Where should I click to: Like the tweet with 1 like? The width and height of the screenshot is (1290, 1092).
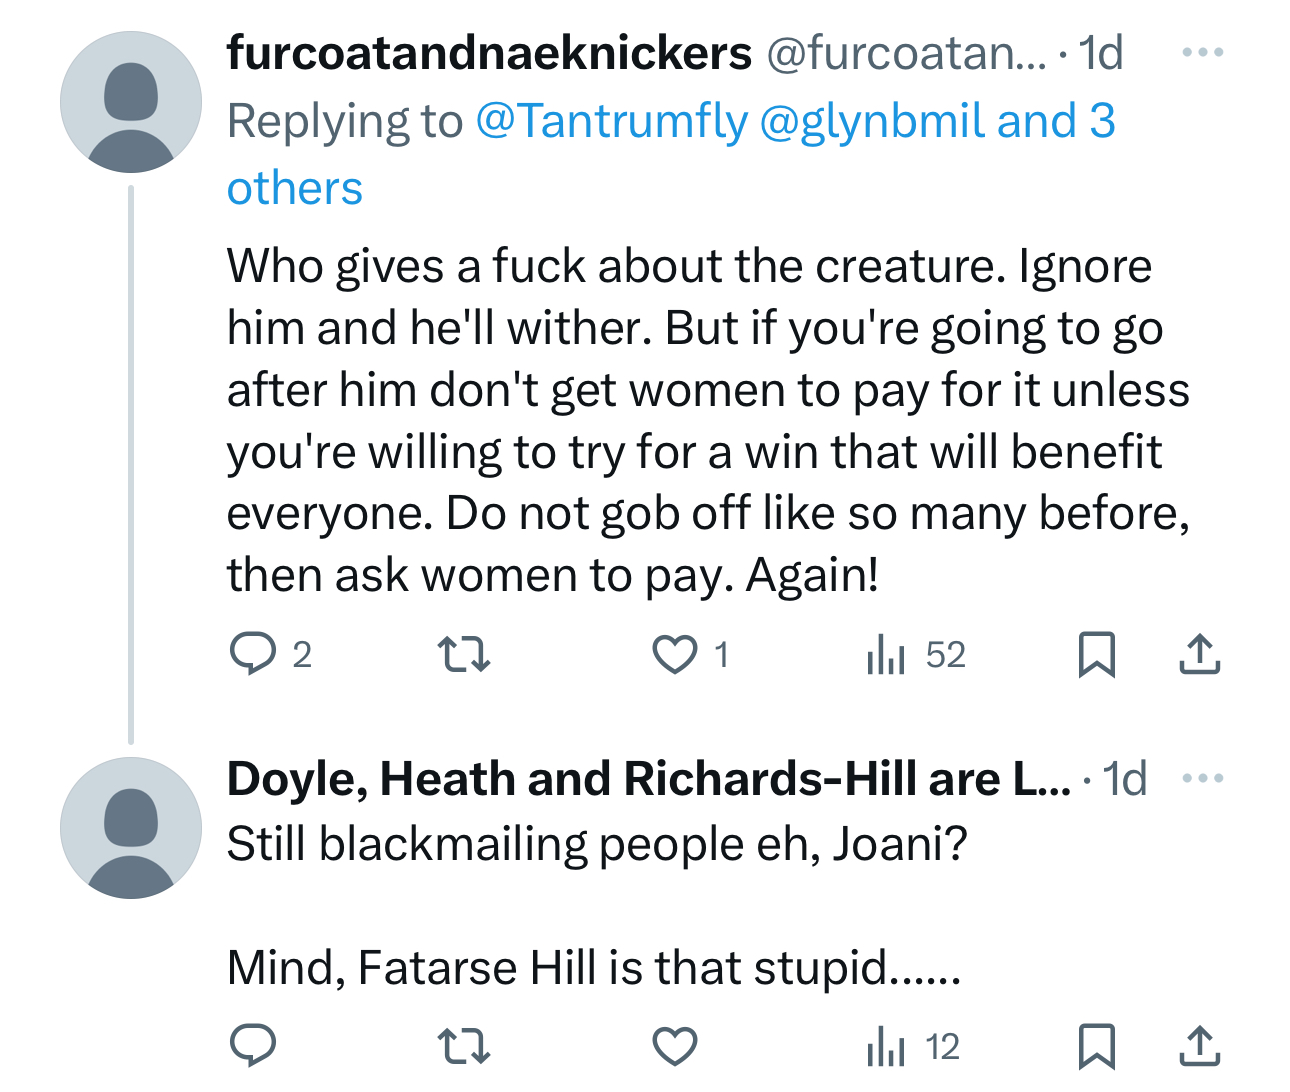pos(675,655)
